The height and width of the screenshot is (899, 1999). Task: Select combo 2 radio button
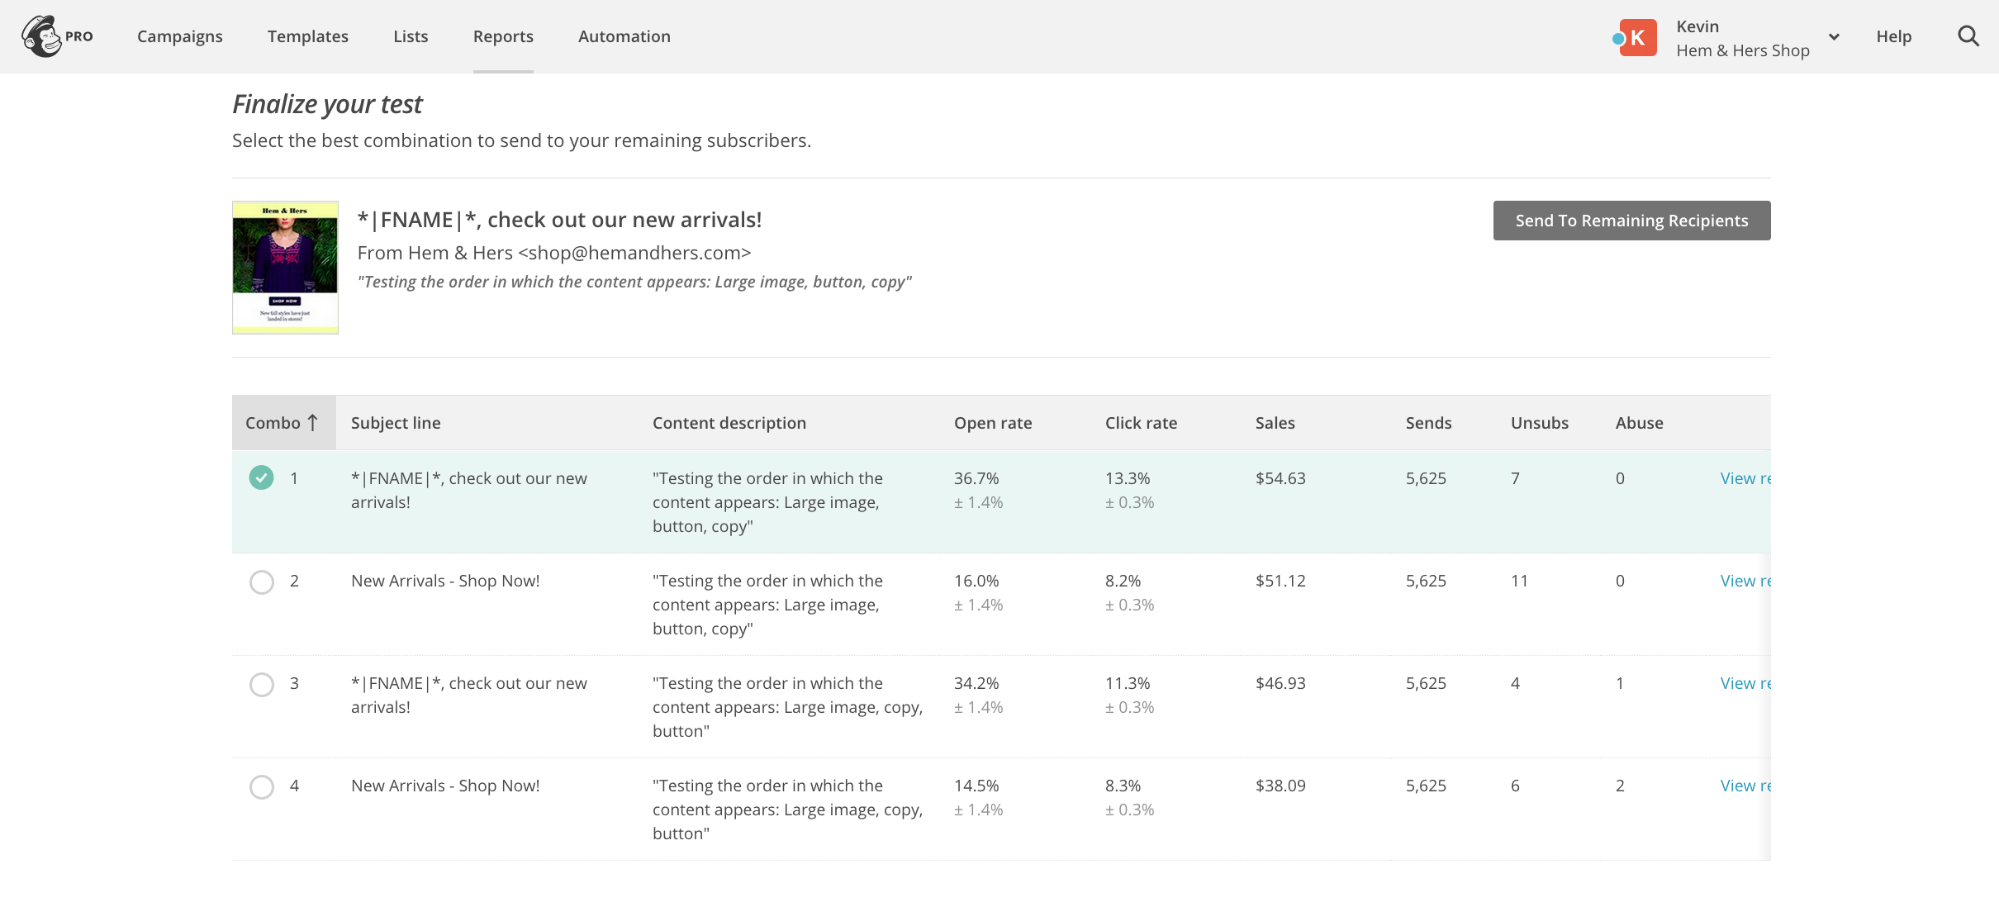[x=261, y=582]
